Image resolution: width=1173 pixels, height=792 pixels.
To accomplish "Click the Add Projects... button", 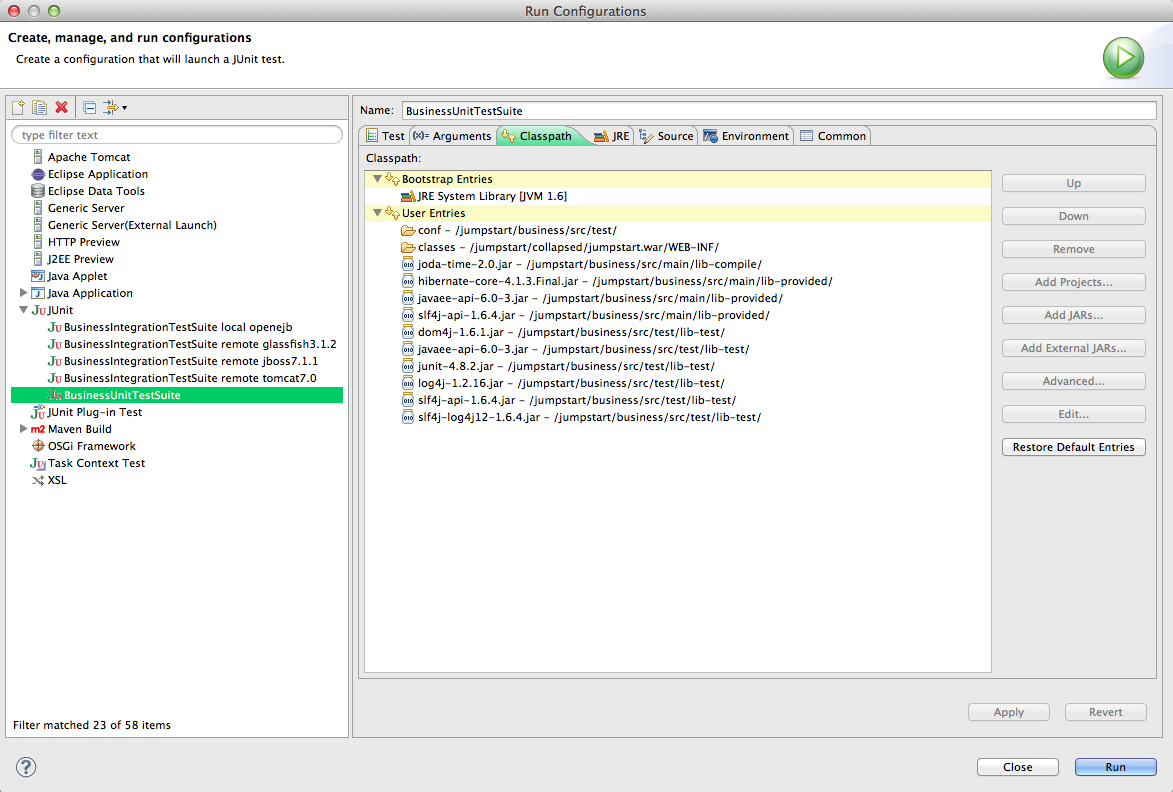I will pos(1074,282).
